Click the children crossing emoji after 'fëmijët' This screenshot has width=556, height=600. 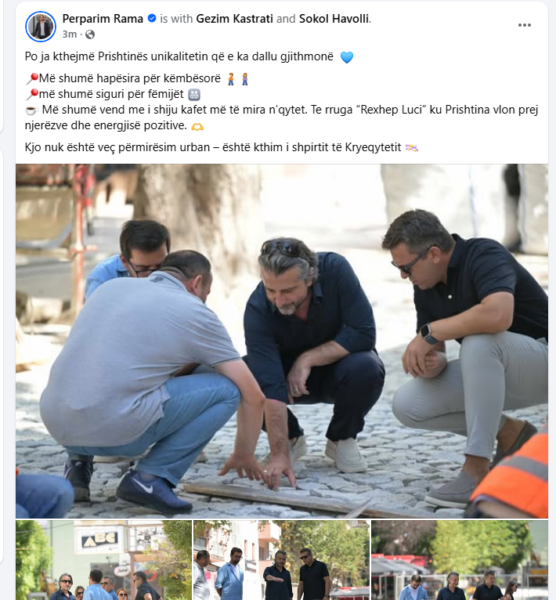pos(194,95)
